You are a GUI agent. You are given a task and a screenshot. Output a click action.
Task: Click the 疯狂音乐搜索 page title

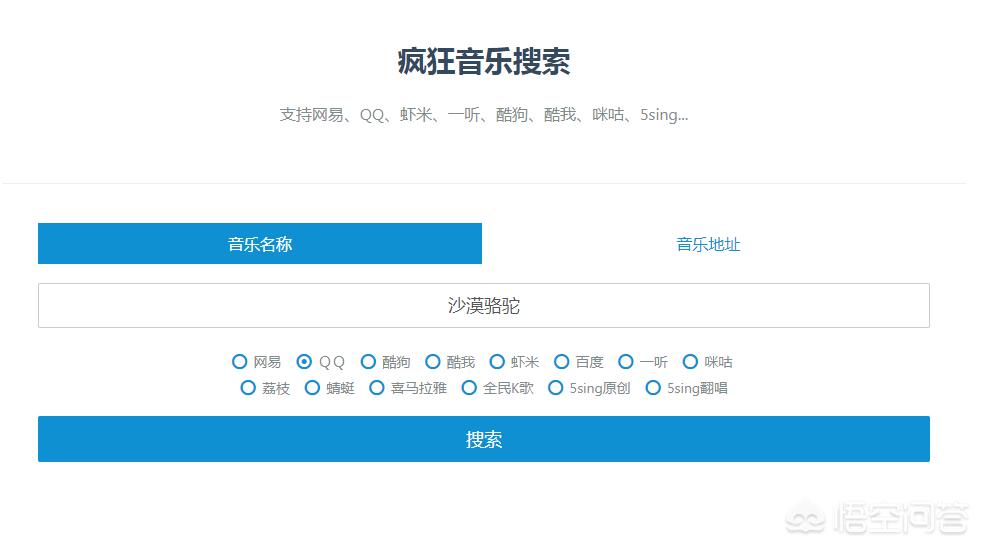point(484,62)
